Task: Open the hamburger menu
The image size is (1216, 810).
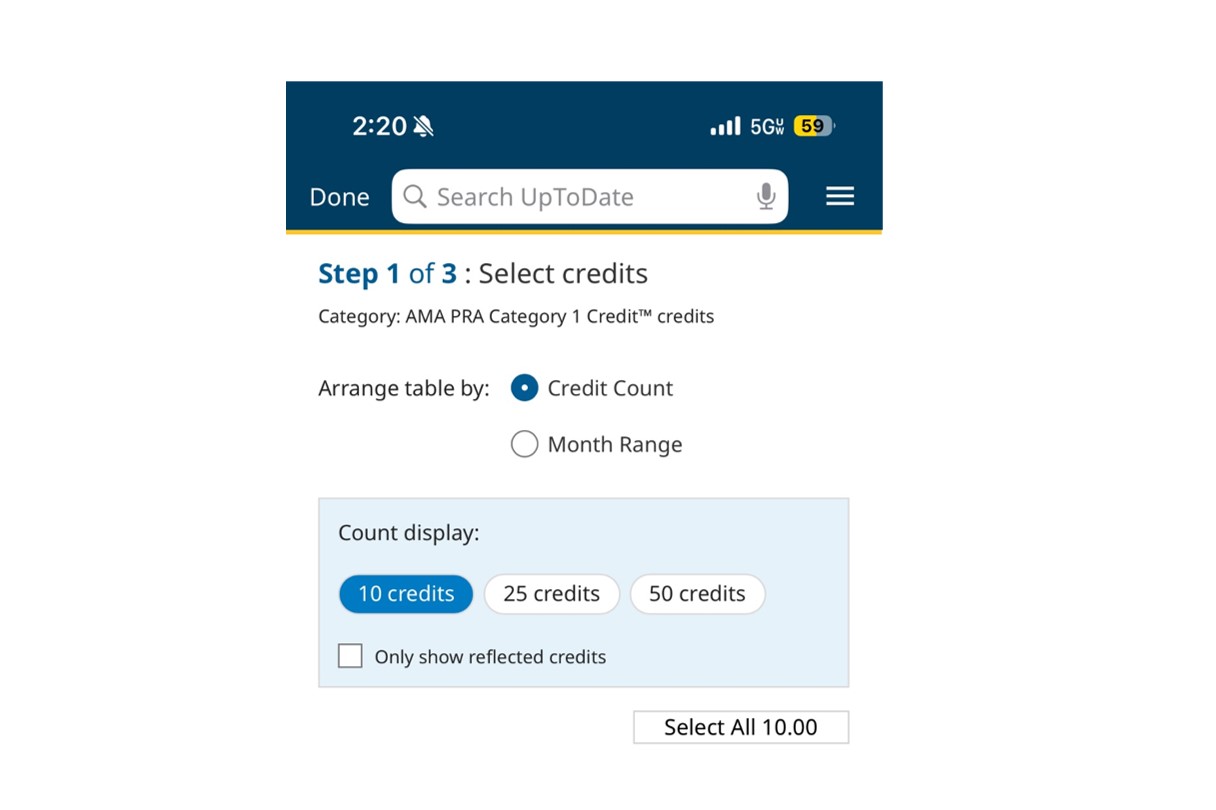Action: click(x=840, y=197)
